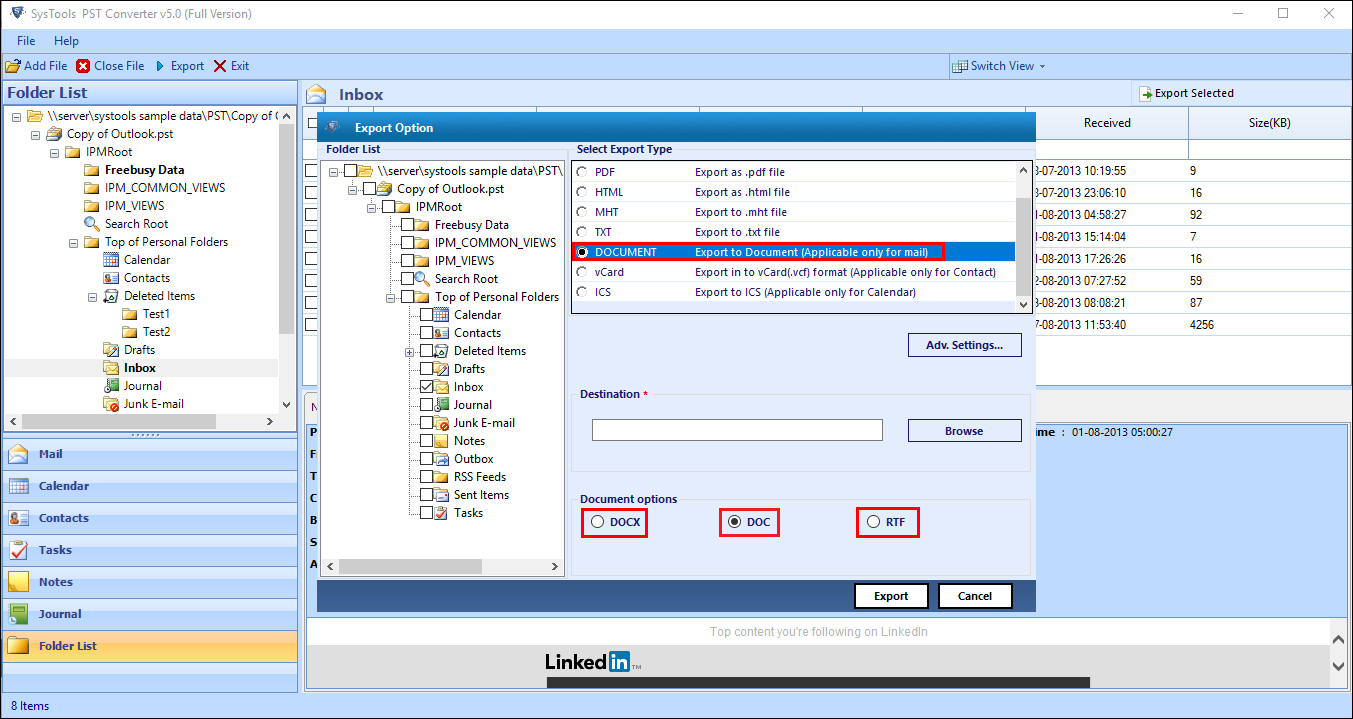Check the Sent Items folder checkbox
Image resolution: width=1353 pixels, height=719 pixels.
tap(424, 494)
